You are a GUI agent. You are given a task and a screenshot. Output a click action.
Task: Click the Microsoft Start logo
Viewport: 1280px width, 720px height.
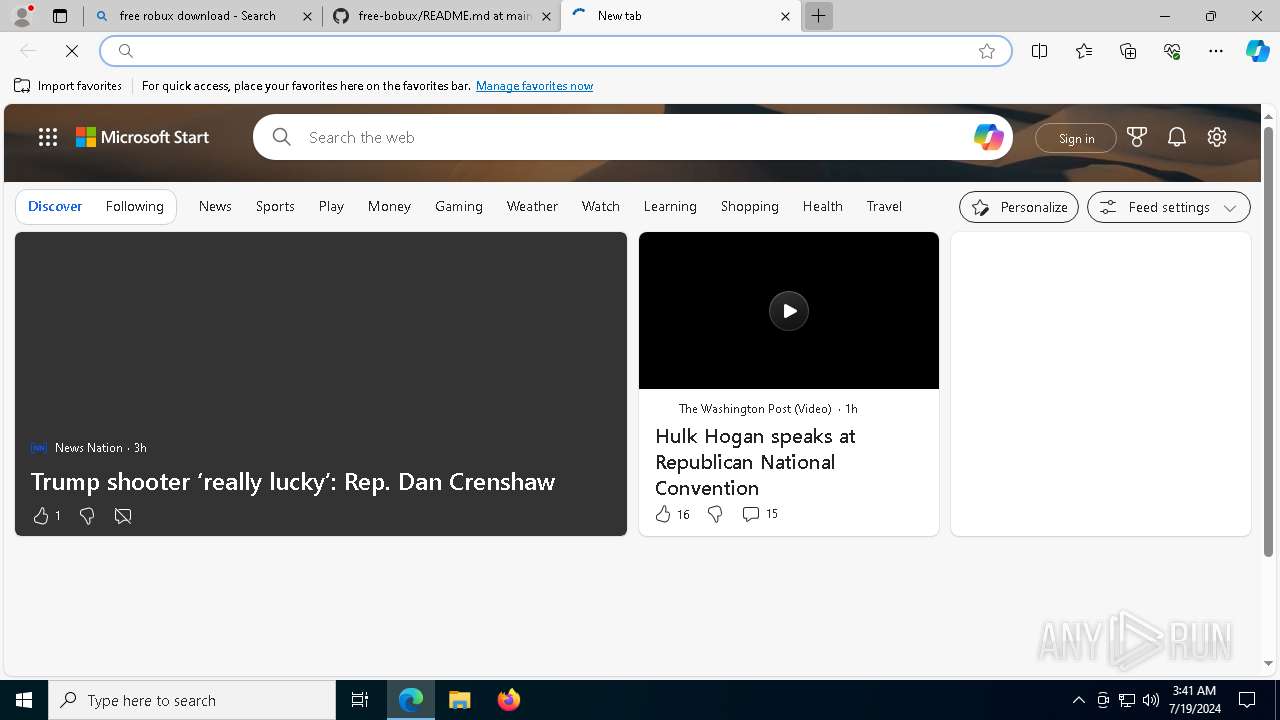pos(143,137)
